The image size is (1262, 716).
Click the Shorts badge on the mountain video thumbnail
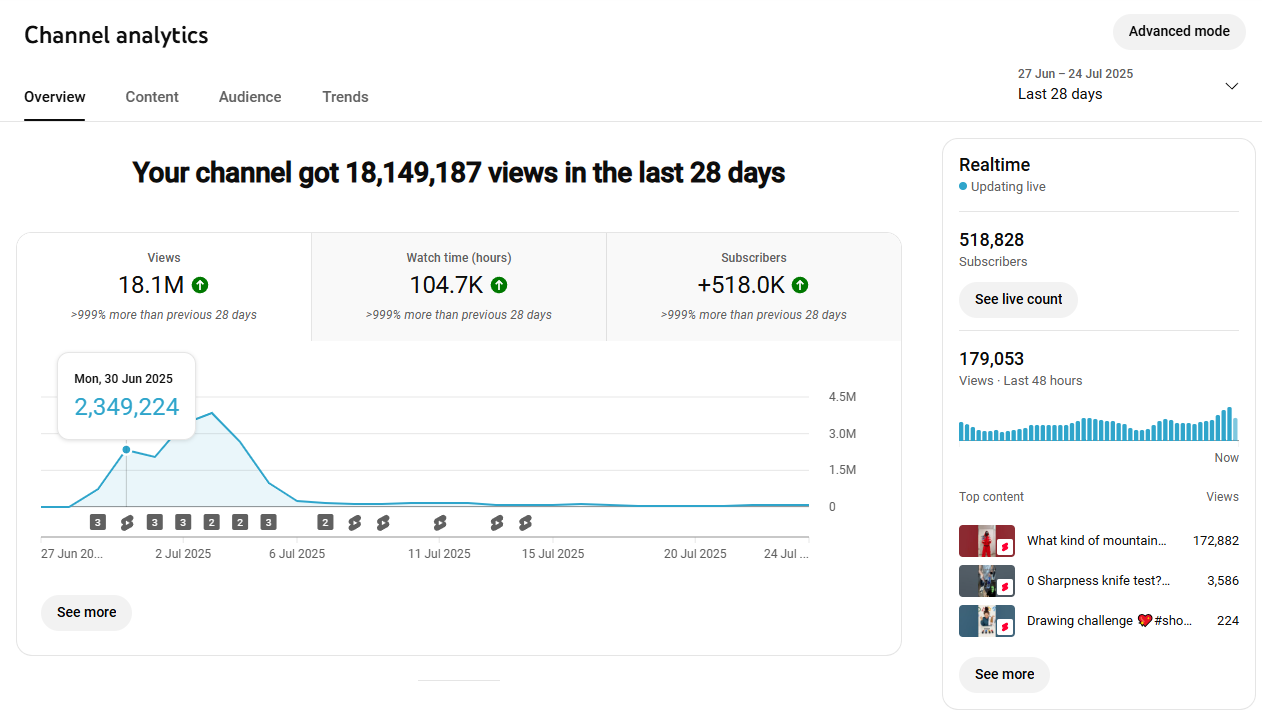pos(1005,547)
